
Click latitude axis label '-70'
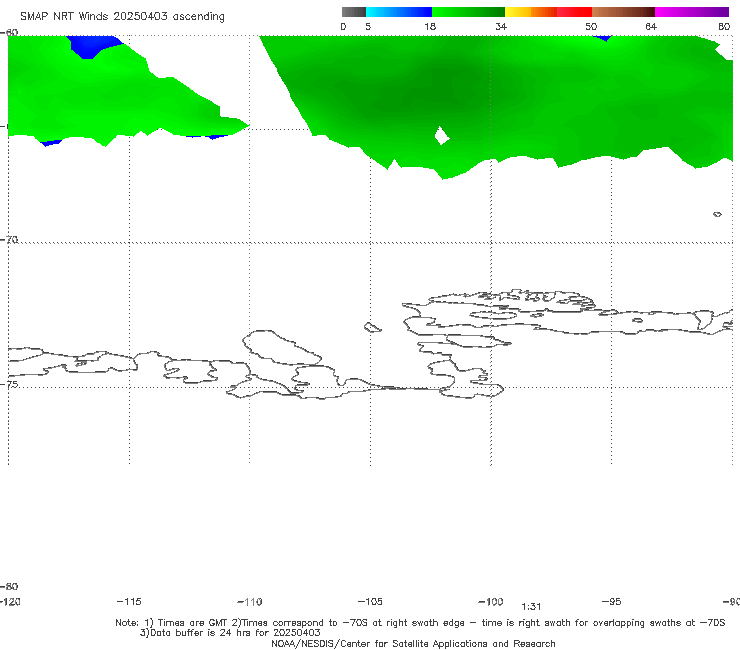(x=9, y=240)
